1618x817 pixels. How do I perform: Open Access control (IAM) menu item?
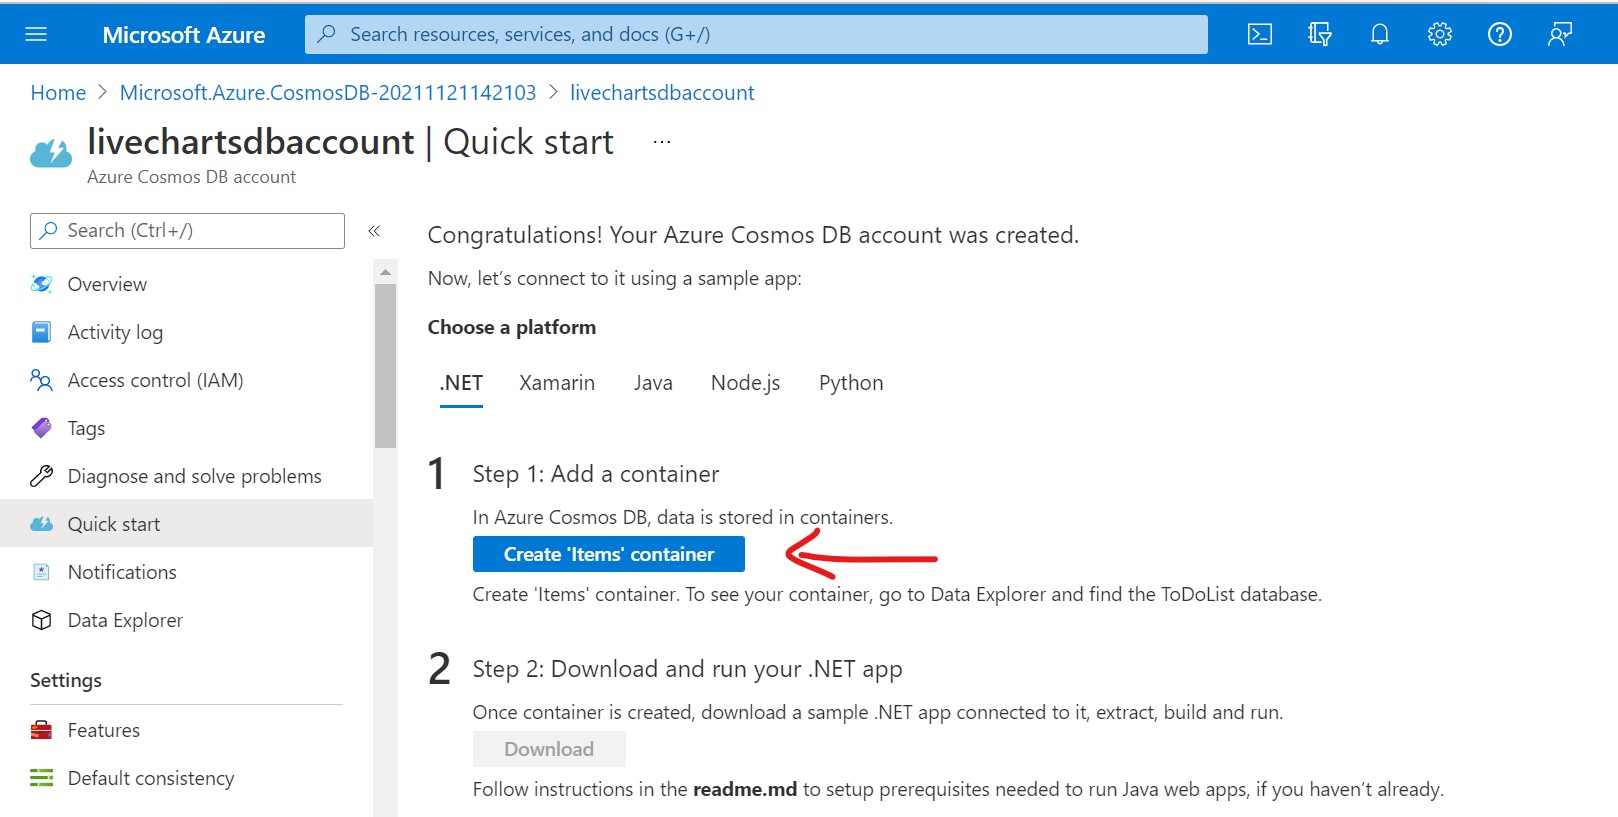click(155, 380)
